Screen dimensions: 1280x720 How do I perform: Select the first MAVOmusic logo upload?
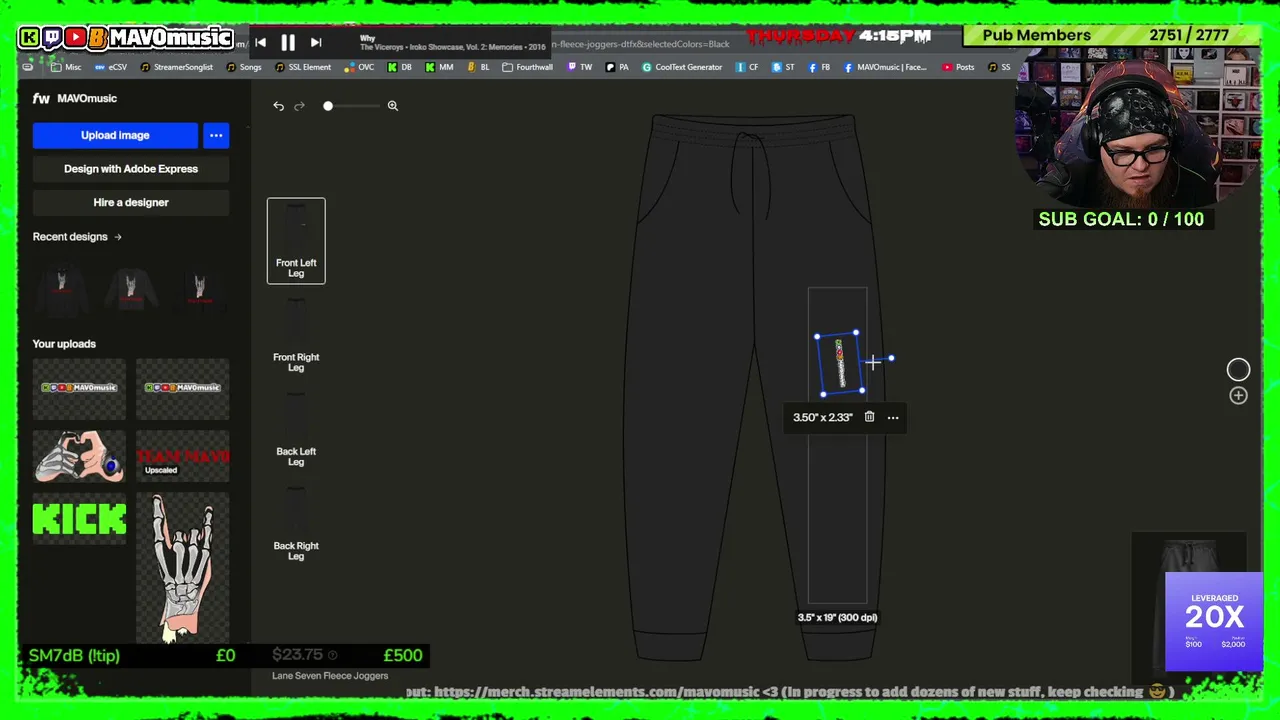tap(79, 388)
